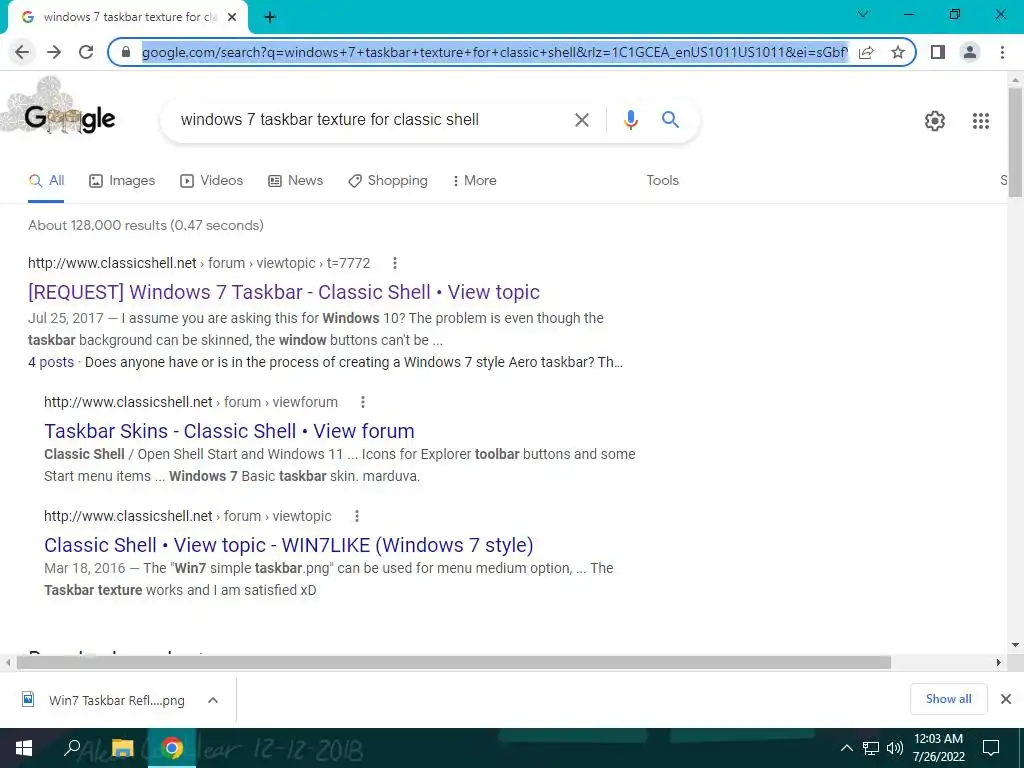The width and height of the screenshot is (1024, 768).
Task: Open Taskbar Skins - Classic Shell forum
Action: tap(229, 431)
